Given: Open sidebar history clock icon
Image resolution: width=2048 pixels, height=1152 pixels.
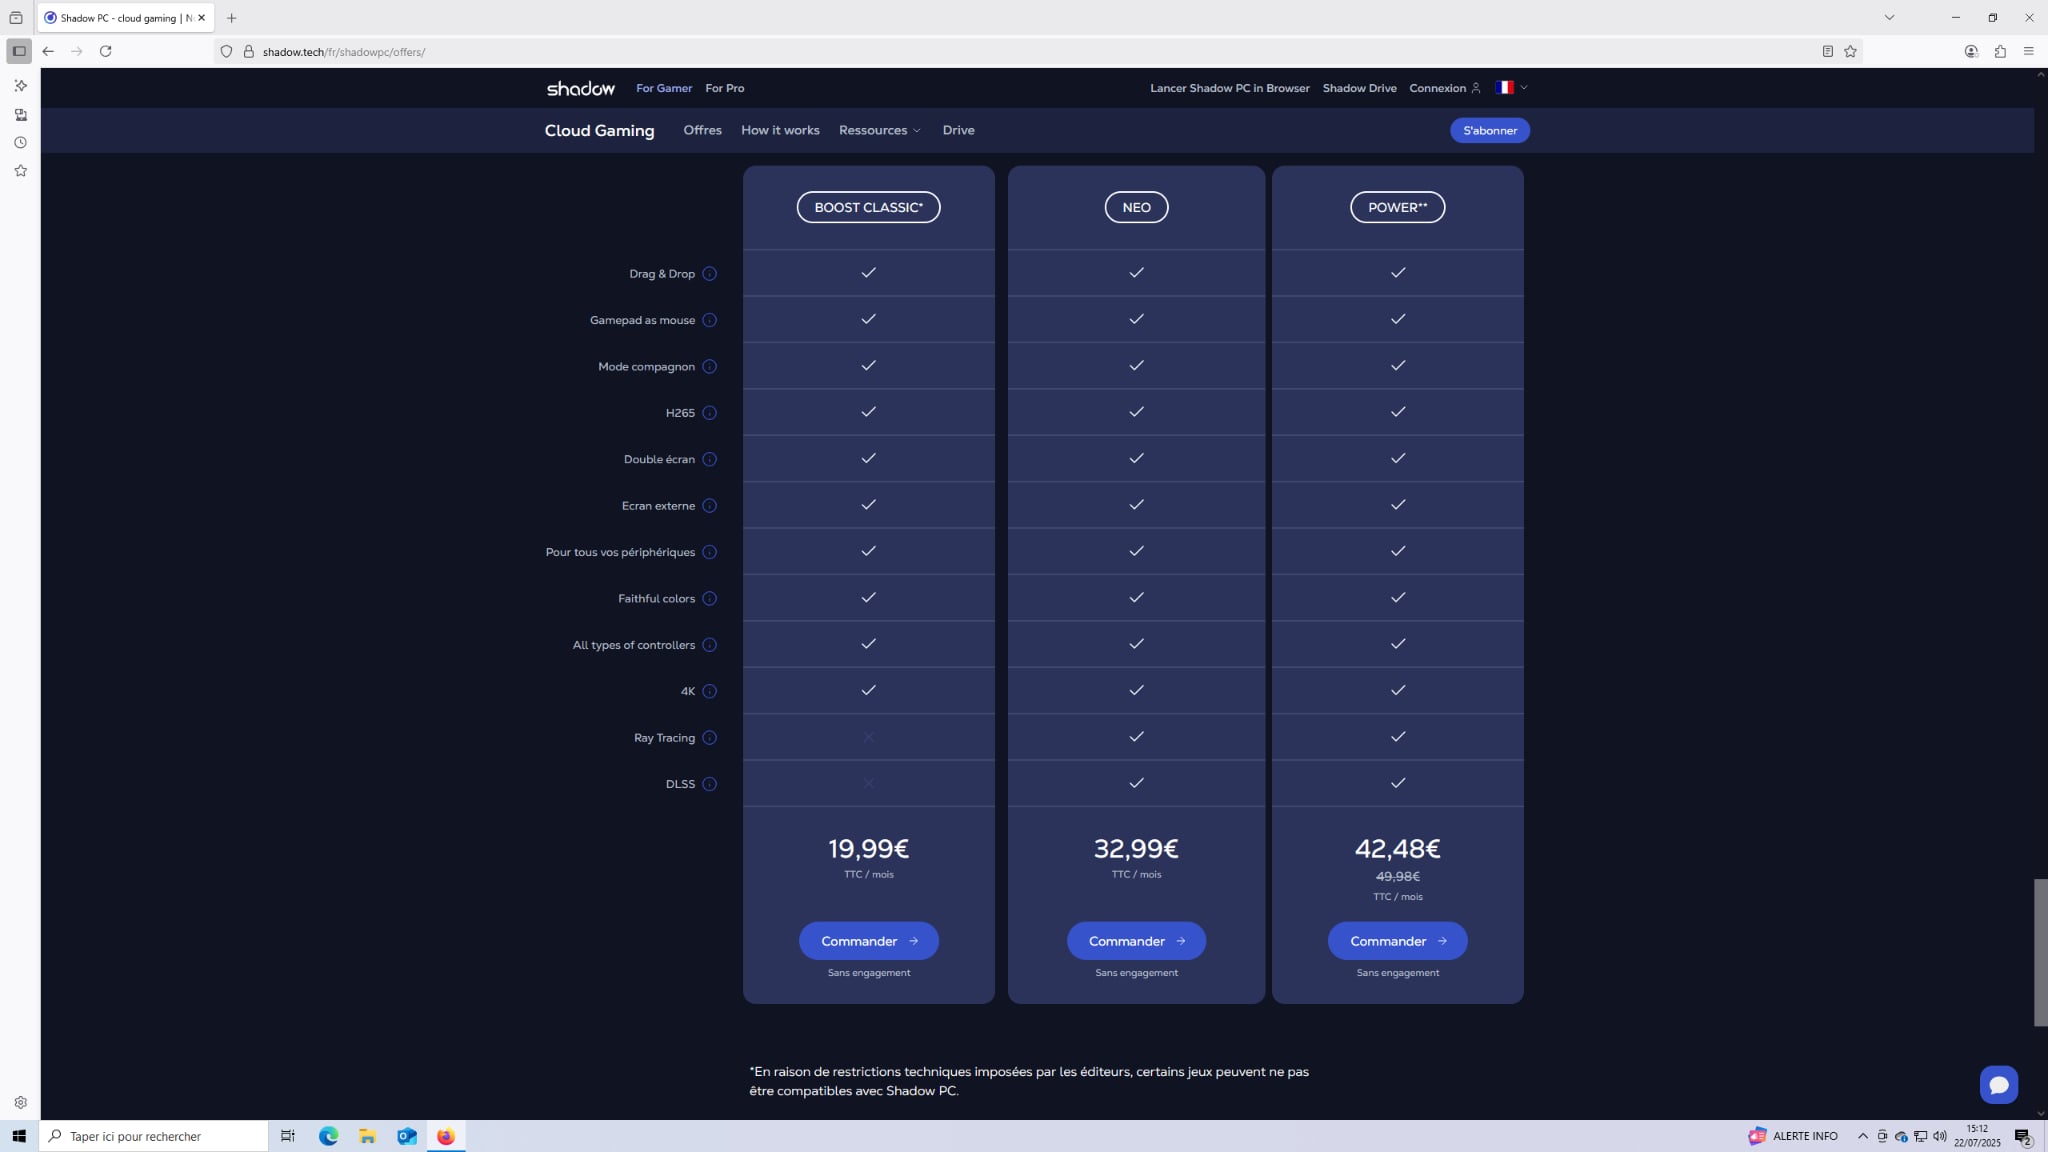Looking at the screenshot, I should (20, 143).
